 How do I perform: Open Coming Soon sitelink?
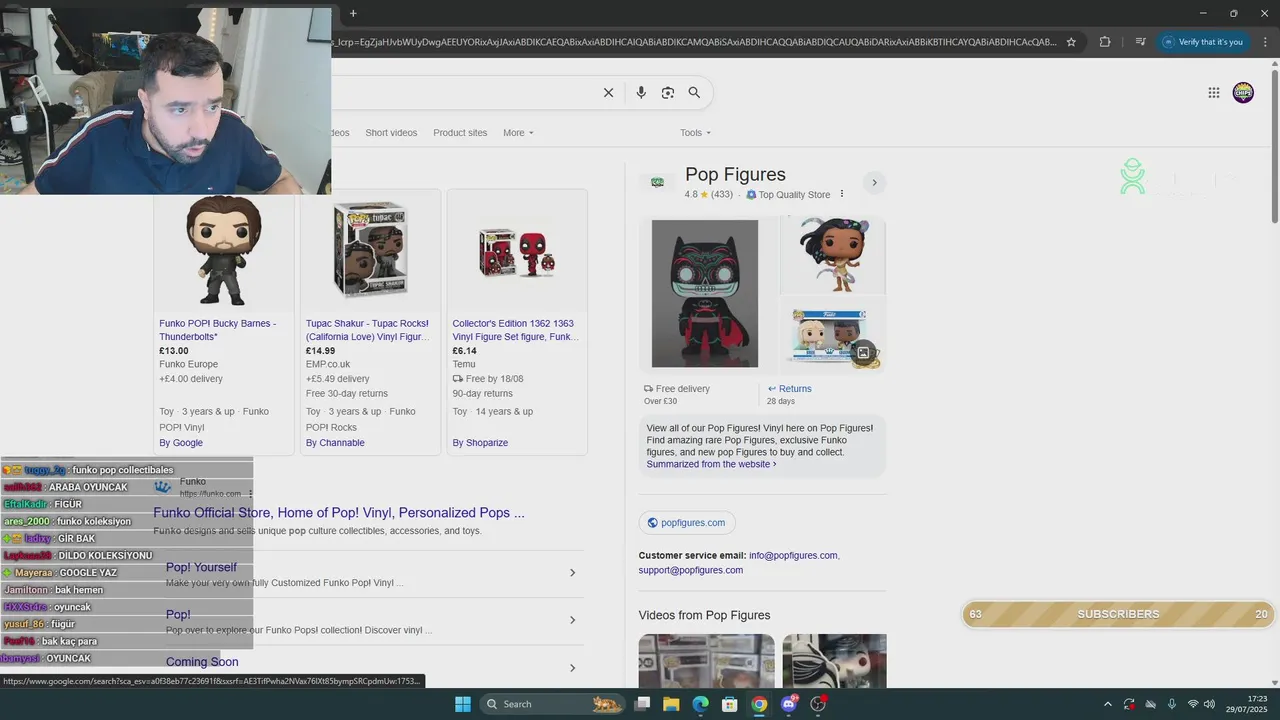click(x=202, y=662)
